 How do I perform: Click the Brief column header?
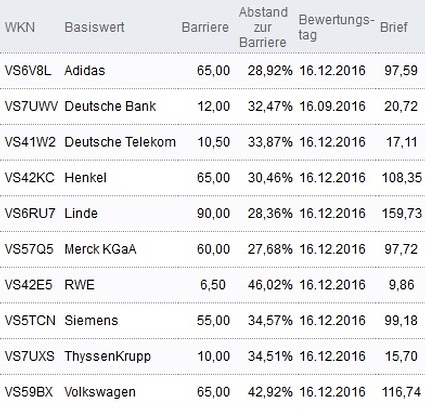point(394,27)
